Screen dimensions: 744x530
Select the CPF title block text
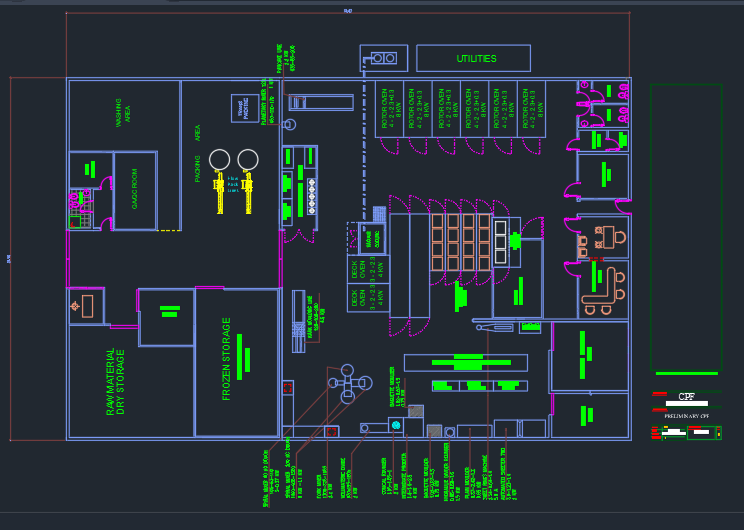[686, 397]
